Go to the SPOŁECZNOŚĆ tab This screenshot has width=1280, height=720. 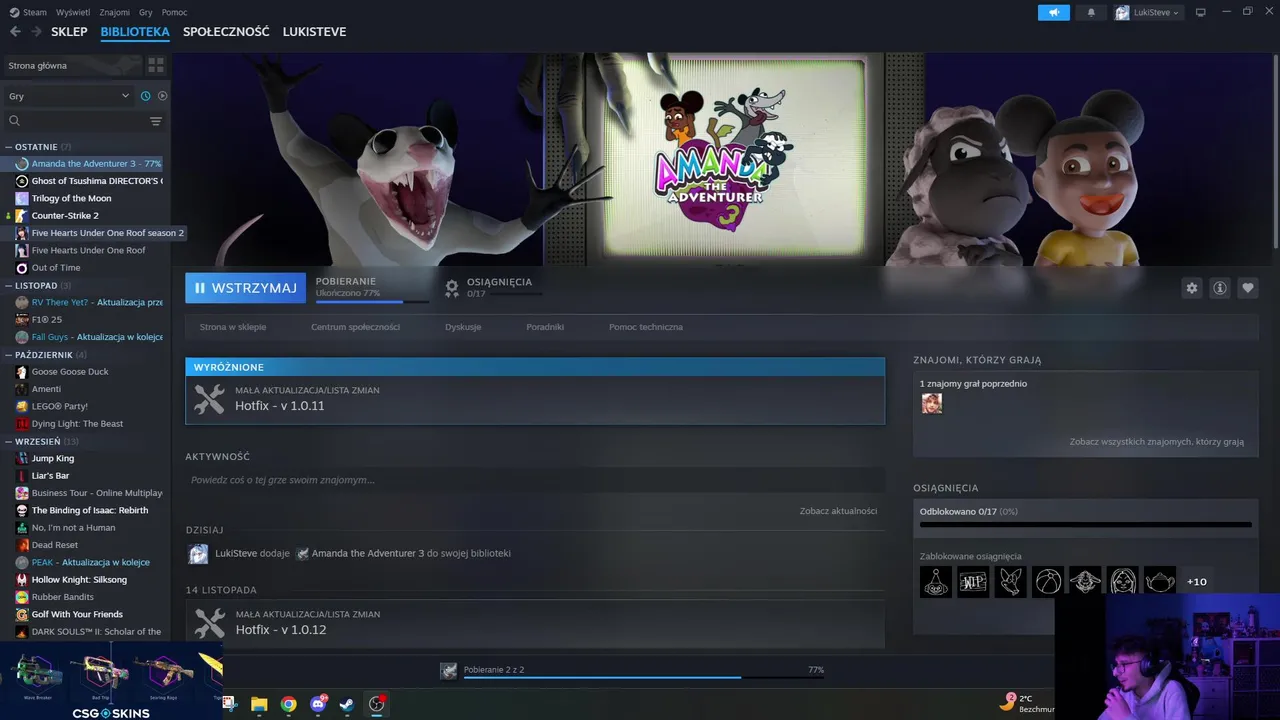click(226, 32)
